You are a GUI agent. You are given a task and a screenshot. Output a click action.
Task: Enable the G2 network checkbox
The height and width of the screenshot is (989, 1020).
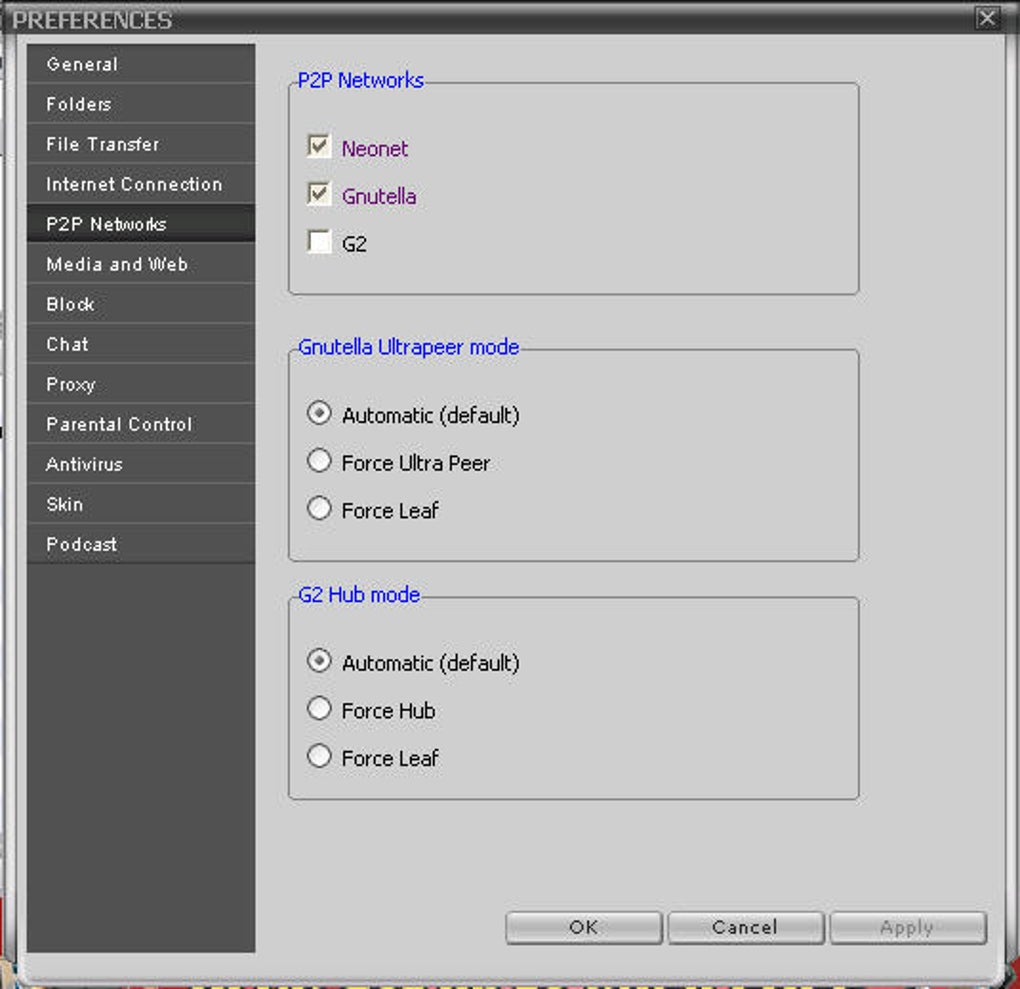click(x=319, y=241)
